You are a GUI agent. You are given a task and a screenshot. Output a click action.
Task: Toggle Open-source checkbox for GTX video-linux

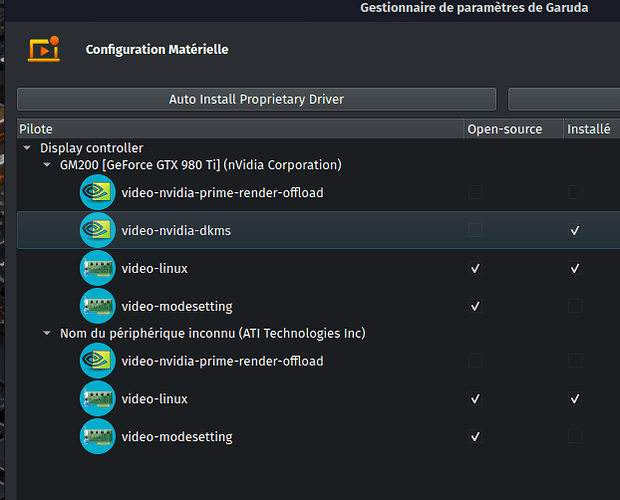[x=475, y=268]
